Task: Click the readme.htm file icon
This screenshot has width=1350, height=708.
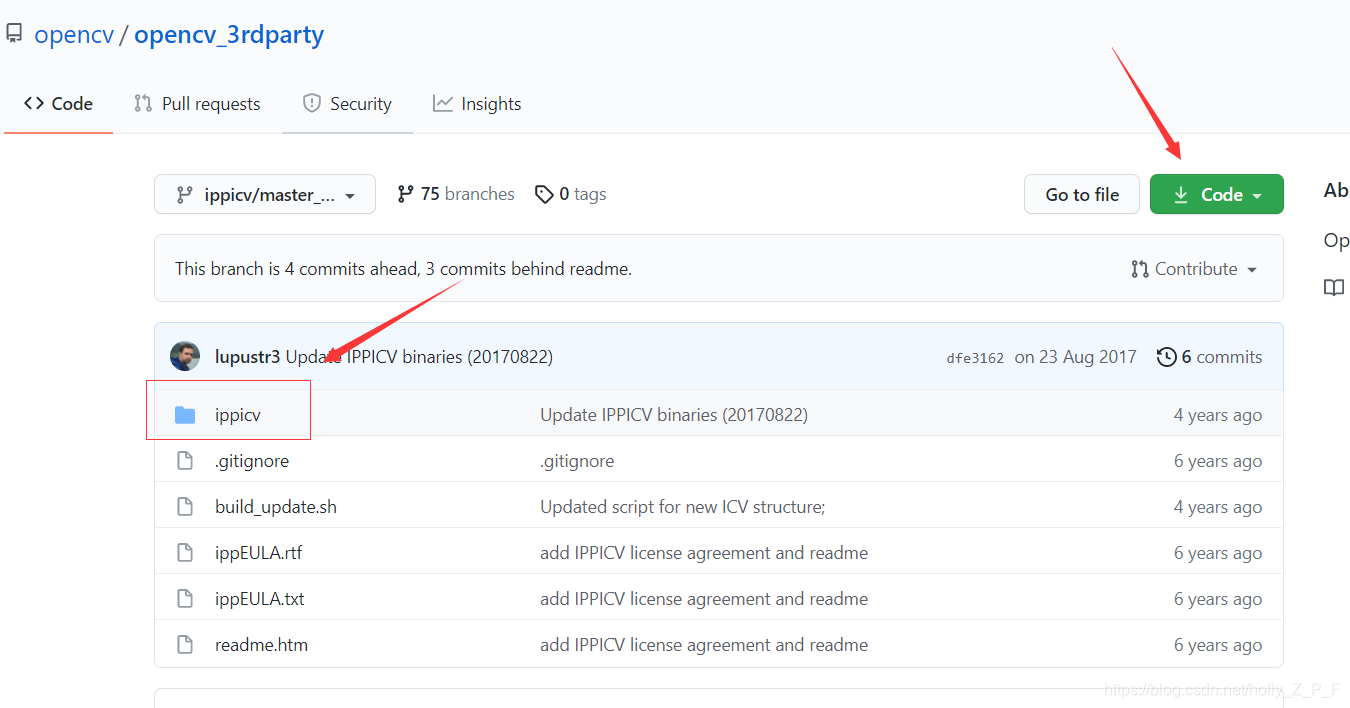Action: [x=185, y=645]
